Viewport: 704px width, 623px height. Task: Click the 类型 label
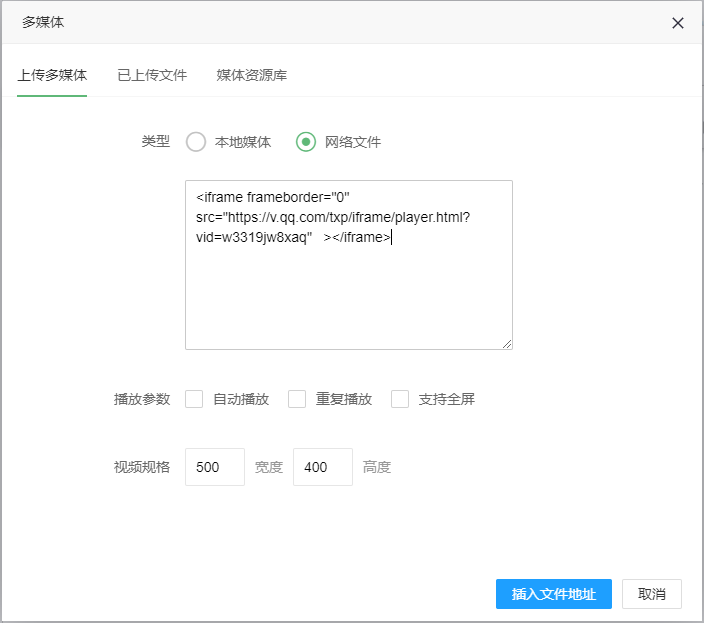tap(155, 141)
